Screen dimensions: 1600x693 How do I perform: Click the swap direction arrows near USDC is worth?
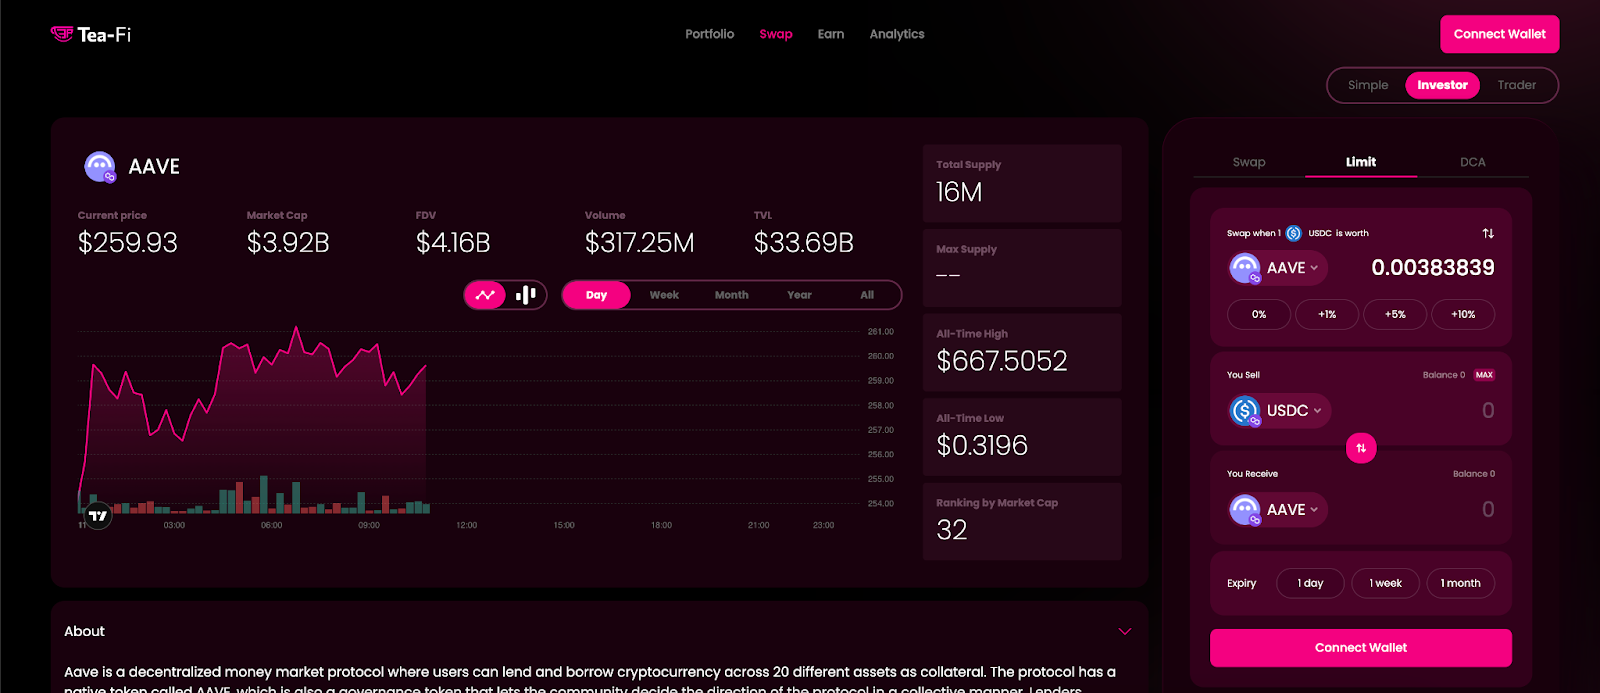[1488, 233]
